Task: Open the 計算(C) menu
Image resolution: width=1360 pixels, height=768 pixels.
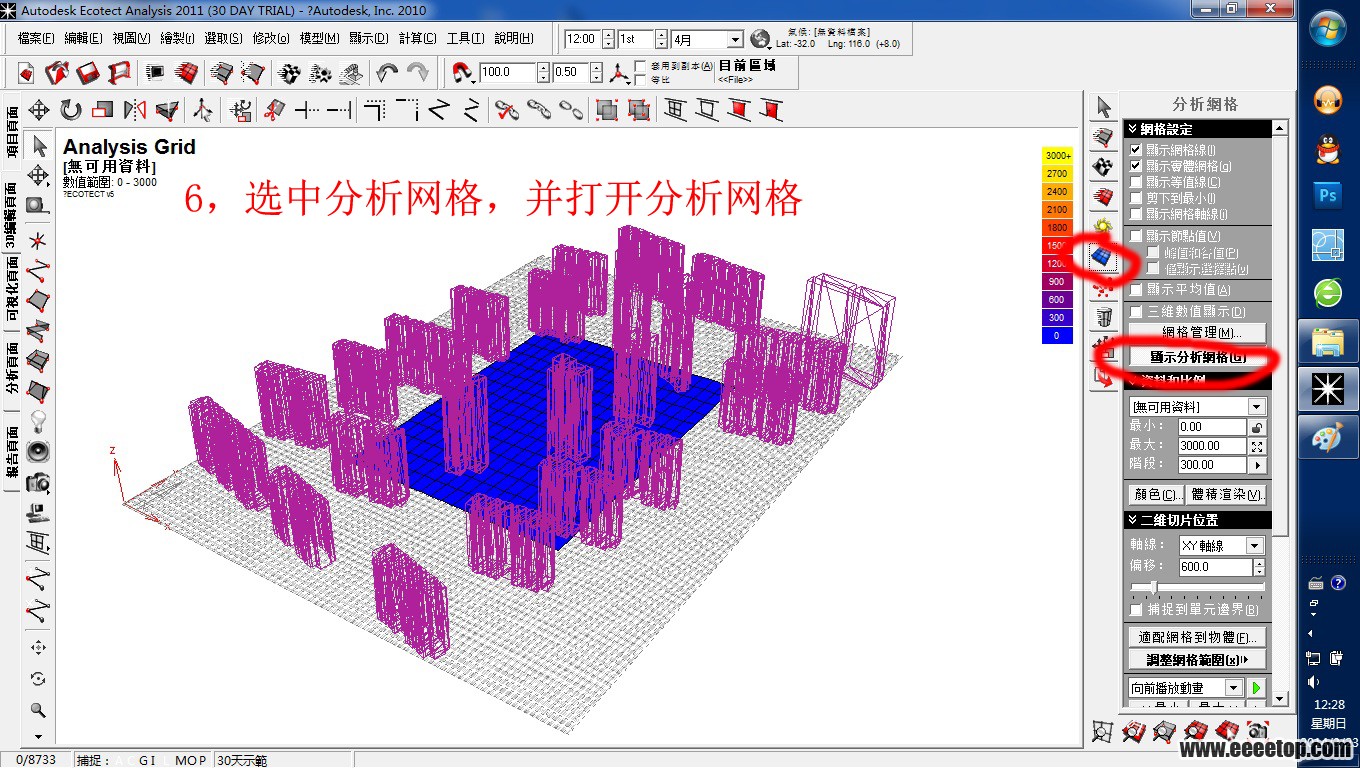Action: (x=417, y=39)
